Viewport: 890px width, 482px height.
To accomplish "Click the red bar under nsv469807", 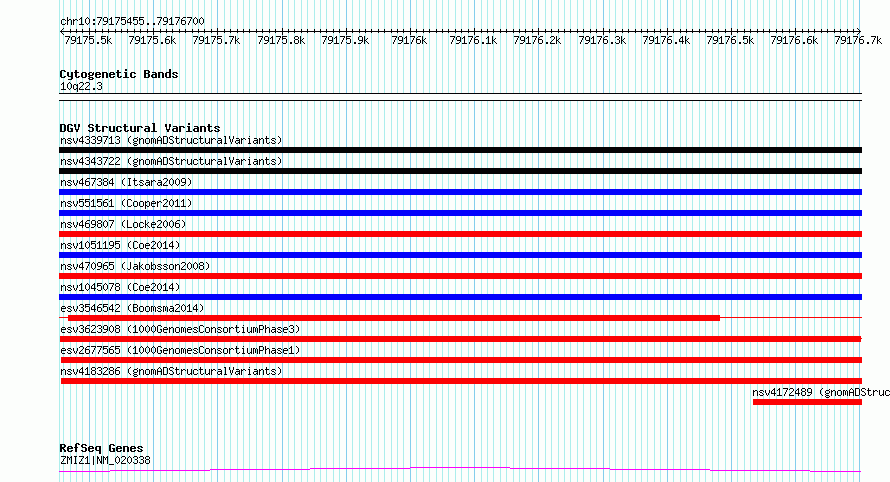I will [x=460, y=234].
